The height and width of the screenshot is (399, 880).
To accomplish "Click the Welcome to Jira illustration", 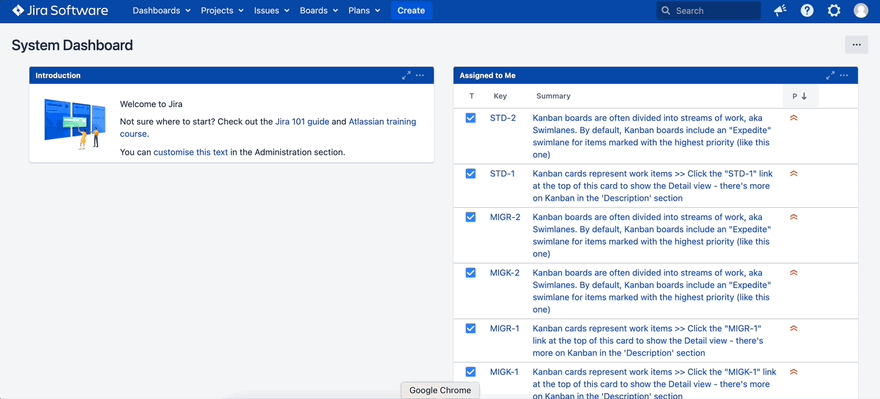I will coord(75,124).
